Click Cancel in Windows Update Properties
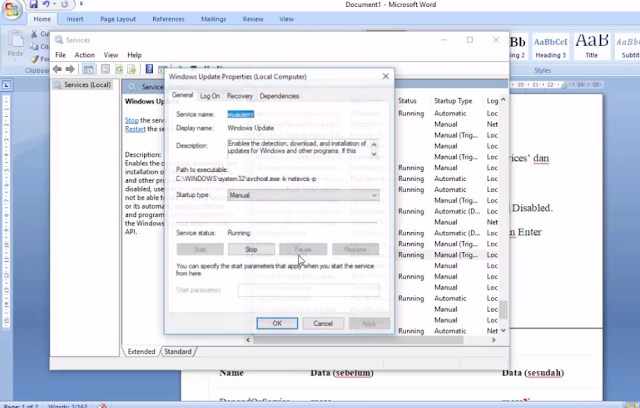The height and width of the screenshot is (408, 640). [323, 324]
